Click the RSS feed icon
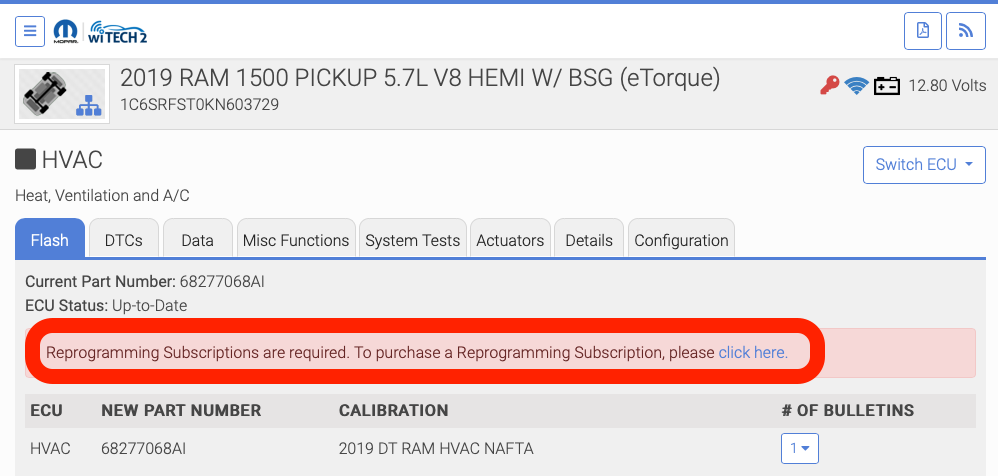This screenshot has width=998, height=476. tap(966, 30)
